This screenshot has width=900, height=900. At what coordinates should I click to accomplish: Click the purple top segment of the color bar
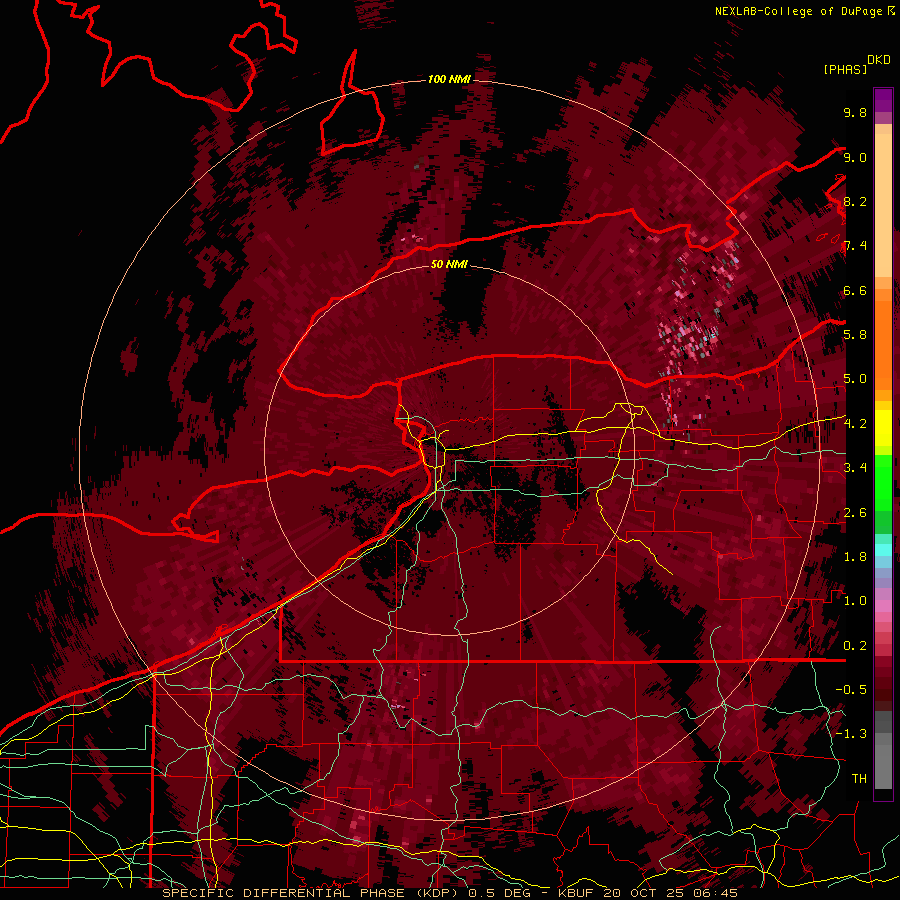pos(883,100)
